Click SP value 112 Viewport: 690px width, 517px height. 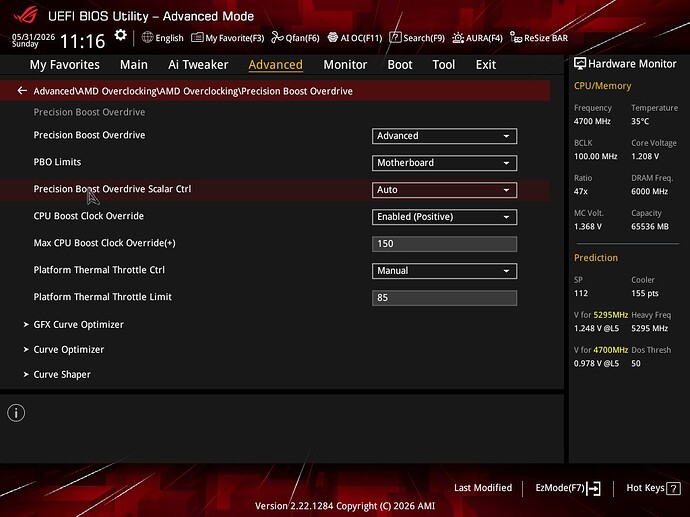[581, 293]
